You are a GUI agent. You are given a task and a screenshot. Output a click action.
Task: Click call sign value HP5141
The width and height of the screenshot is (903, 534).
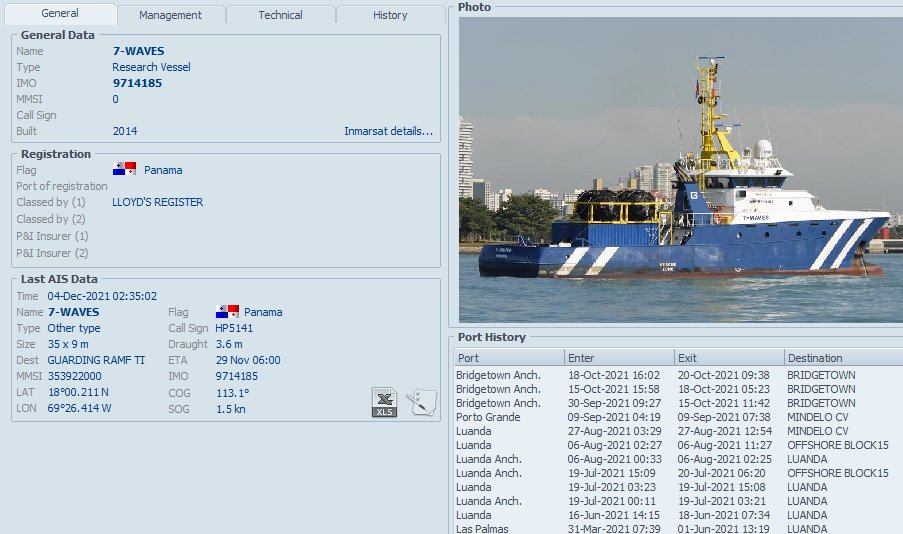pos(234,328)
